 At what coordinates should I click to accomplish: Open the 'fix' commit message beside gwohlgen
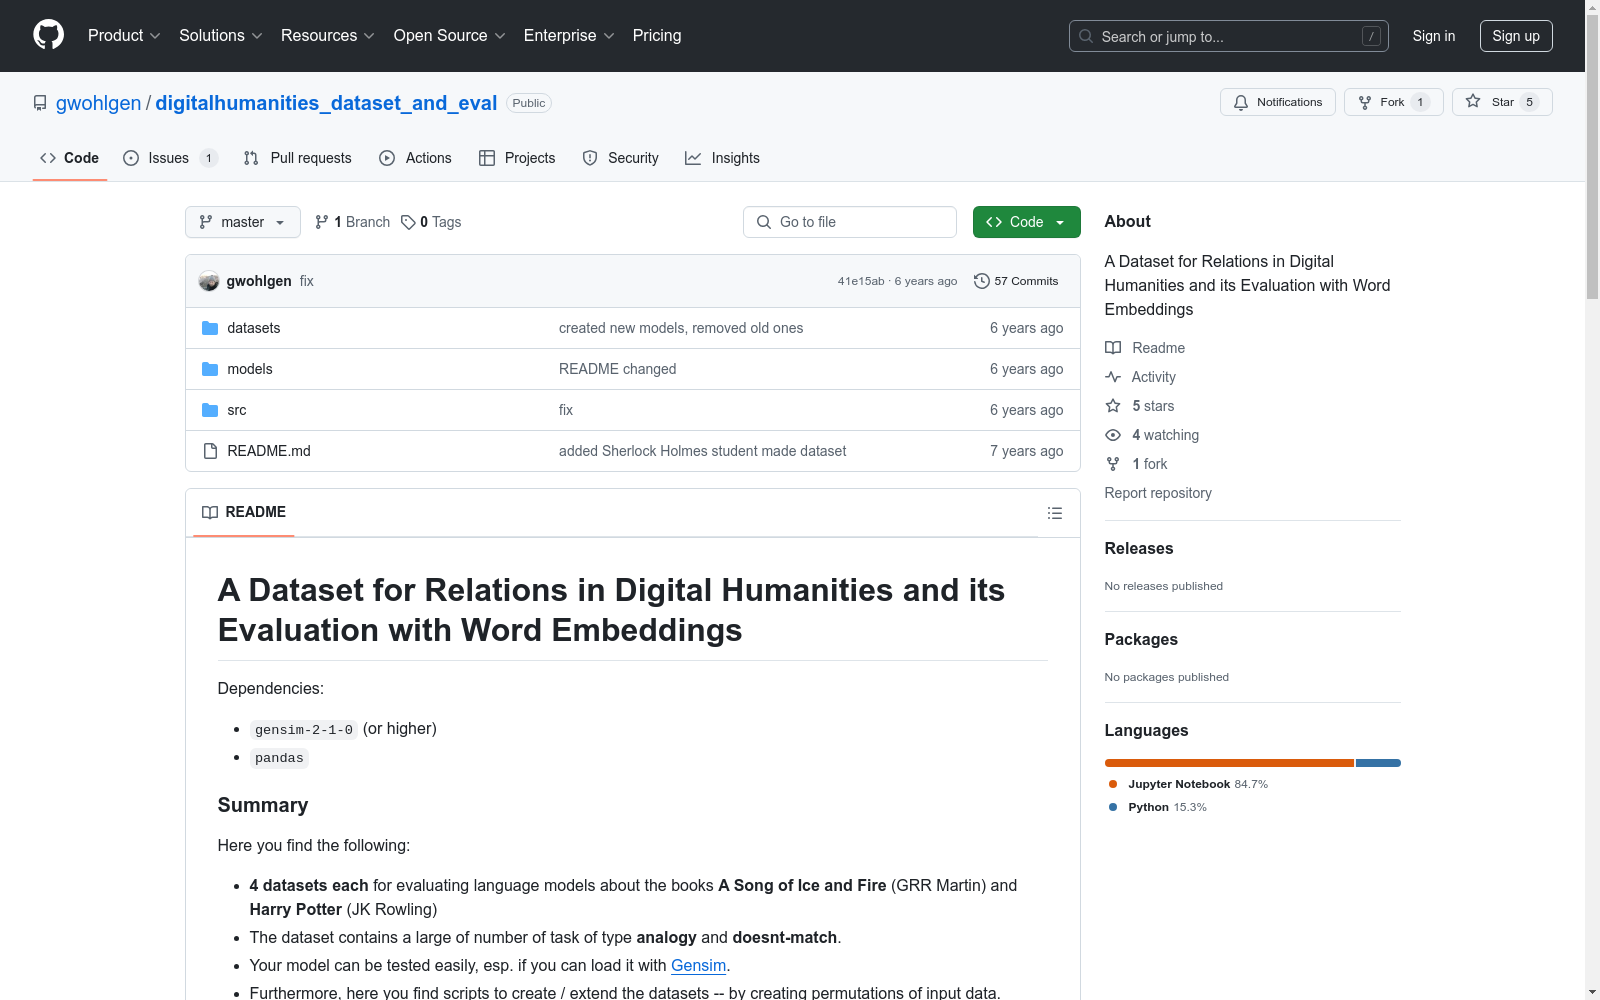point(307,281)
